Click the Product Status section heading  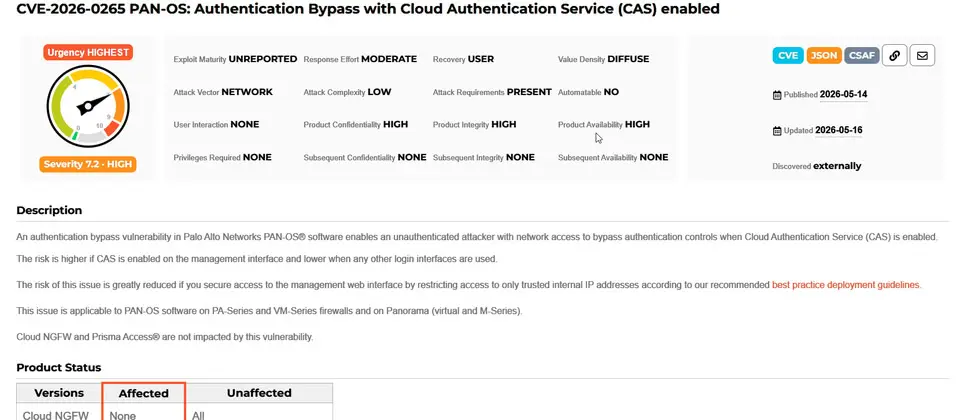(59, 367)
